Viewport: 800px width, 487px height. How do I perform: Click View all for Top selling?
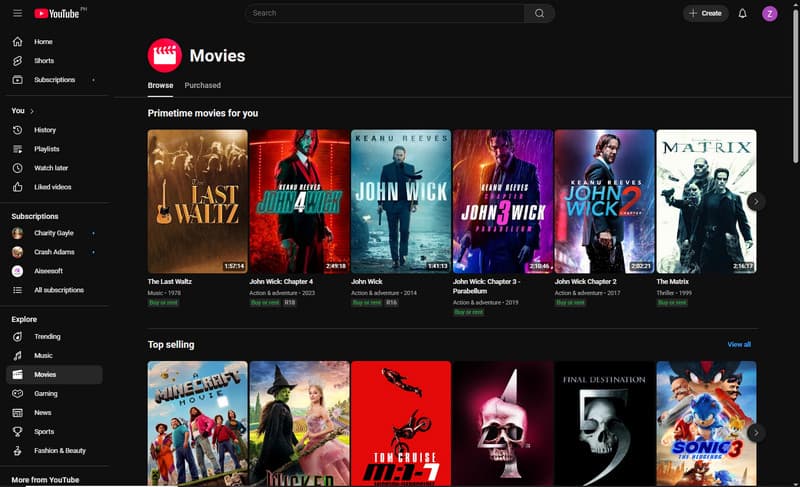pyautogui.click(x=739, y=345)
